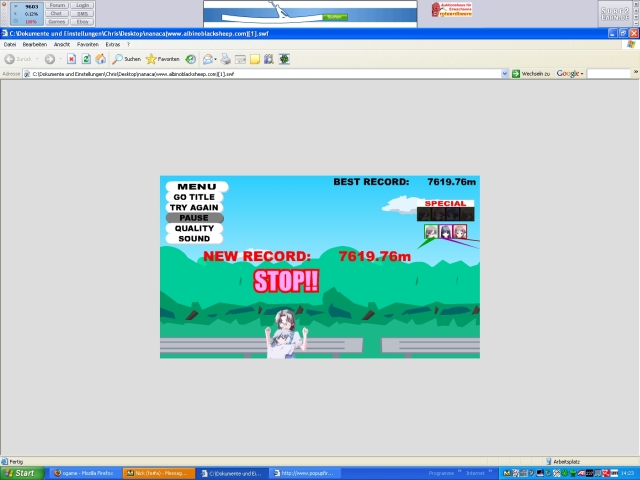
Task: Click the SPECIAL gauge label
Action: pyautogui.click(x=445, y=203)
